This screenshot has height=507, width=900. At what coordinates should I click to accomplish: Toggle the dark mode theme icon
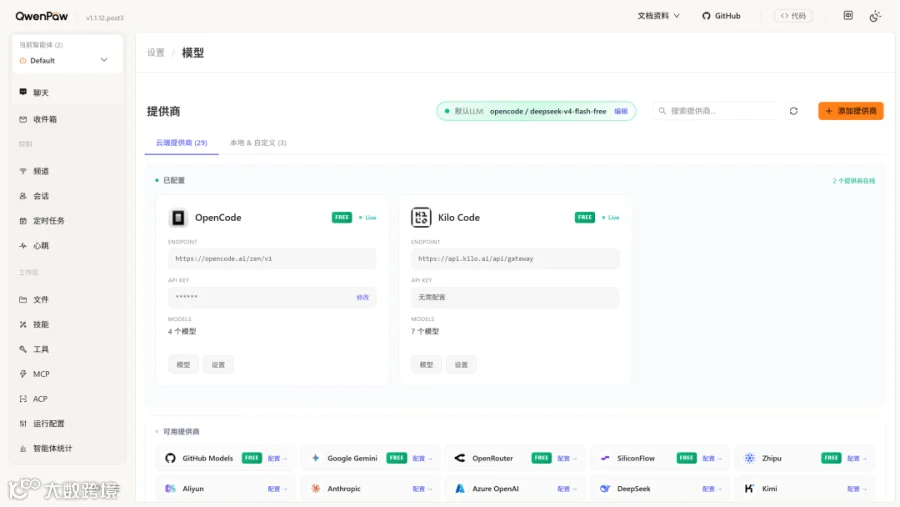coord(875,16)
